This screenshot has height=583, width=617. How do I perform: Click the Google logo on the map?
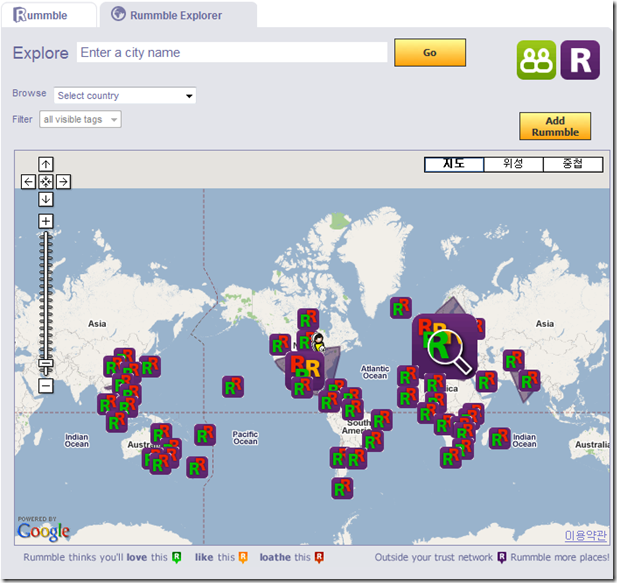[43, 531]
